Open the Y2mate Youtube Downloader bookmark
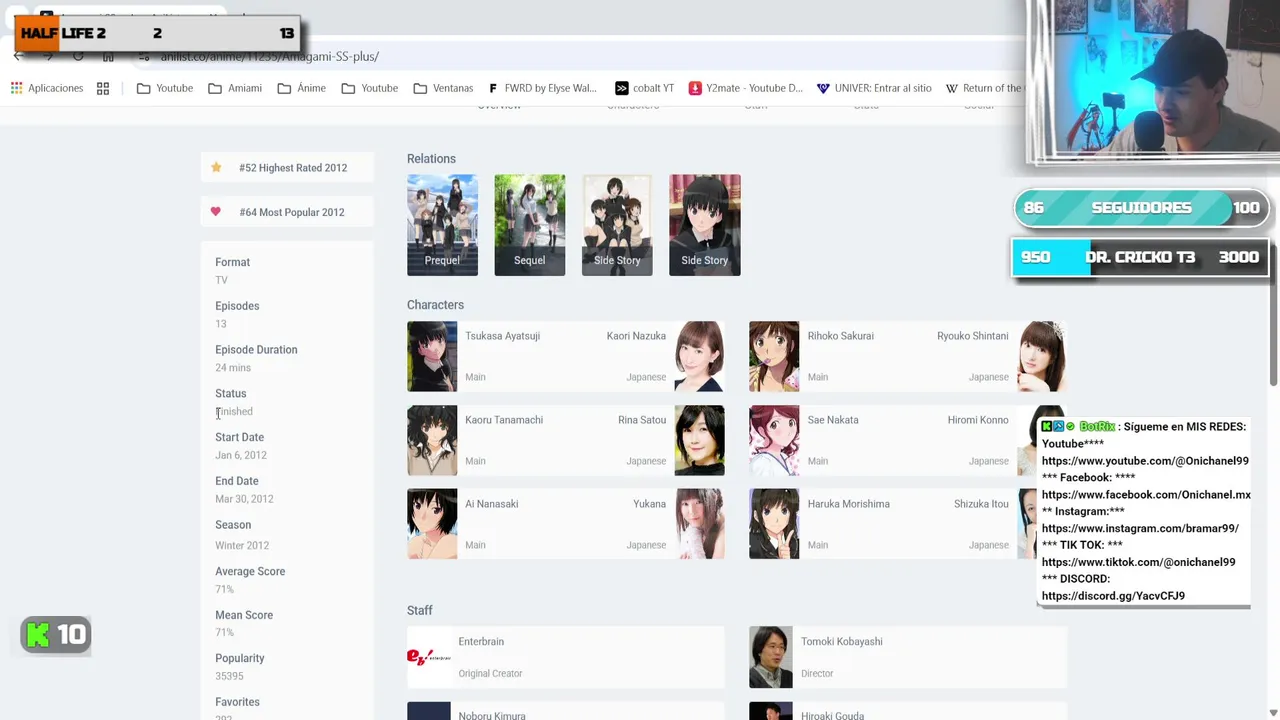 (746, 88)
